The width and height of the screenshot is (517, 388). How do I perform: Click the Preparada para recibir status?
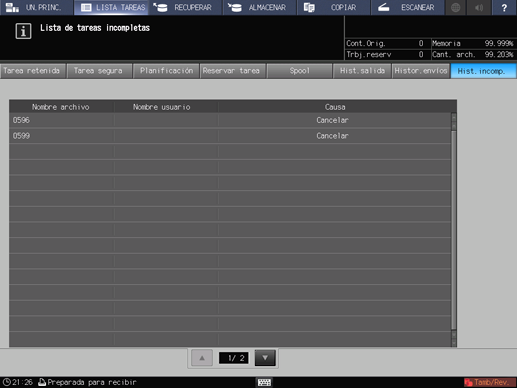(x=87, y=382)
